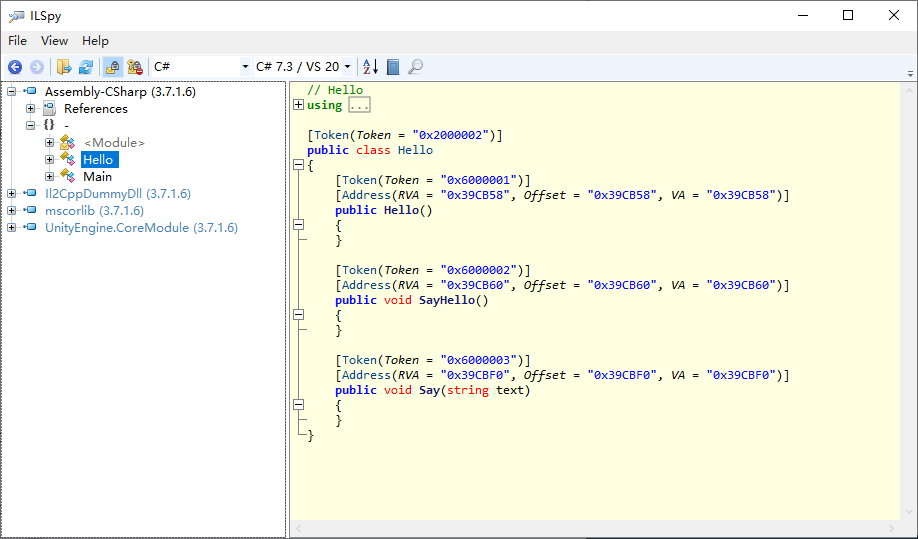
Task: Collapse the SayHello method body
Action: click(299, 314)
